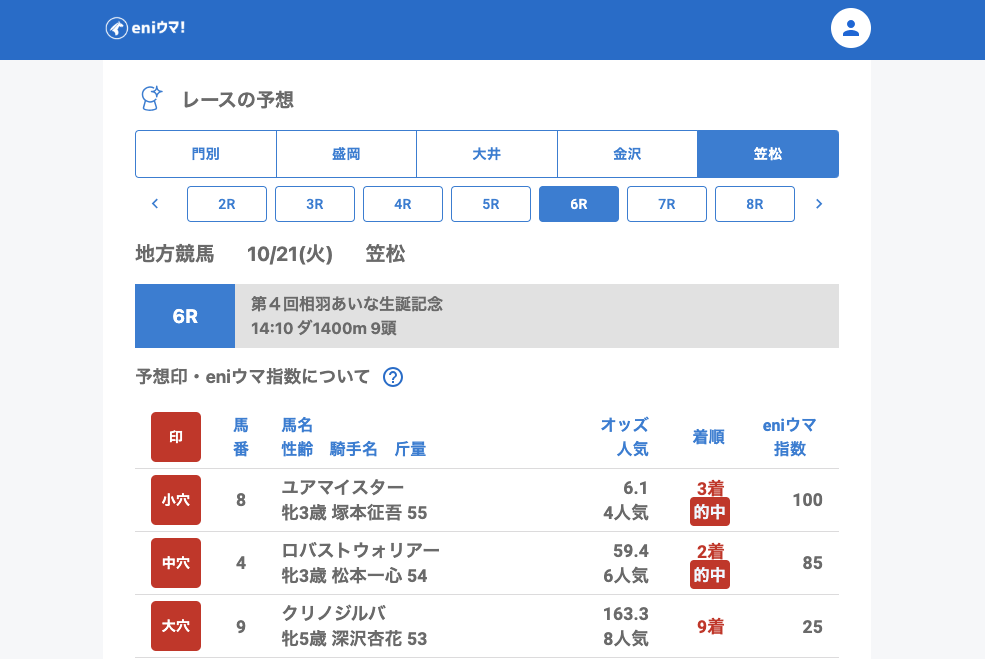Image resolution: width=985 pixels, height=659 pixels.
Task: Open the 大井 racecourse tab
Action: [x=487, y=154]
